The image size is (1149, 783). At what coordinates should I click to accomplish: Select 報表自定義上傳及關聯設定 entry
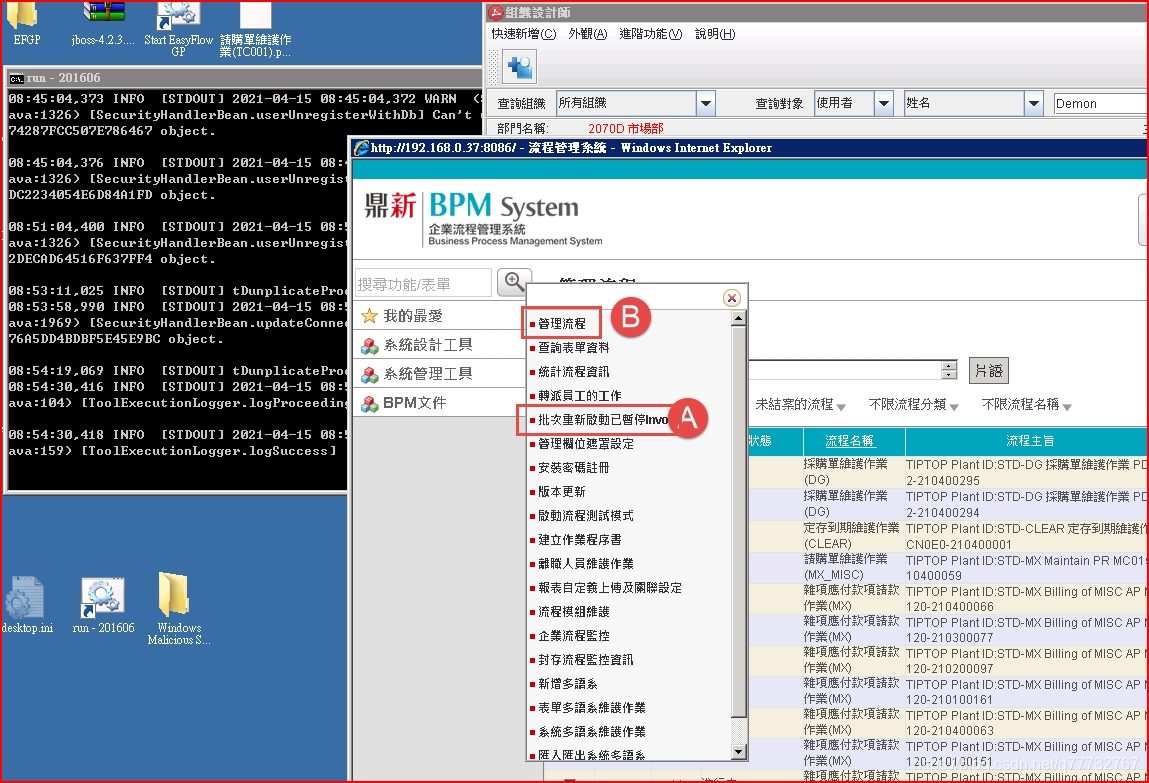coord(610,587)
